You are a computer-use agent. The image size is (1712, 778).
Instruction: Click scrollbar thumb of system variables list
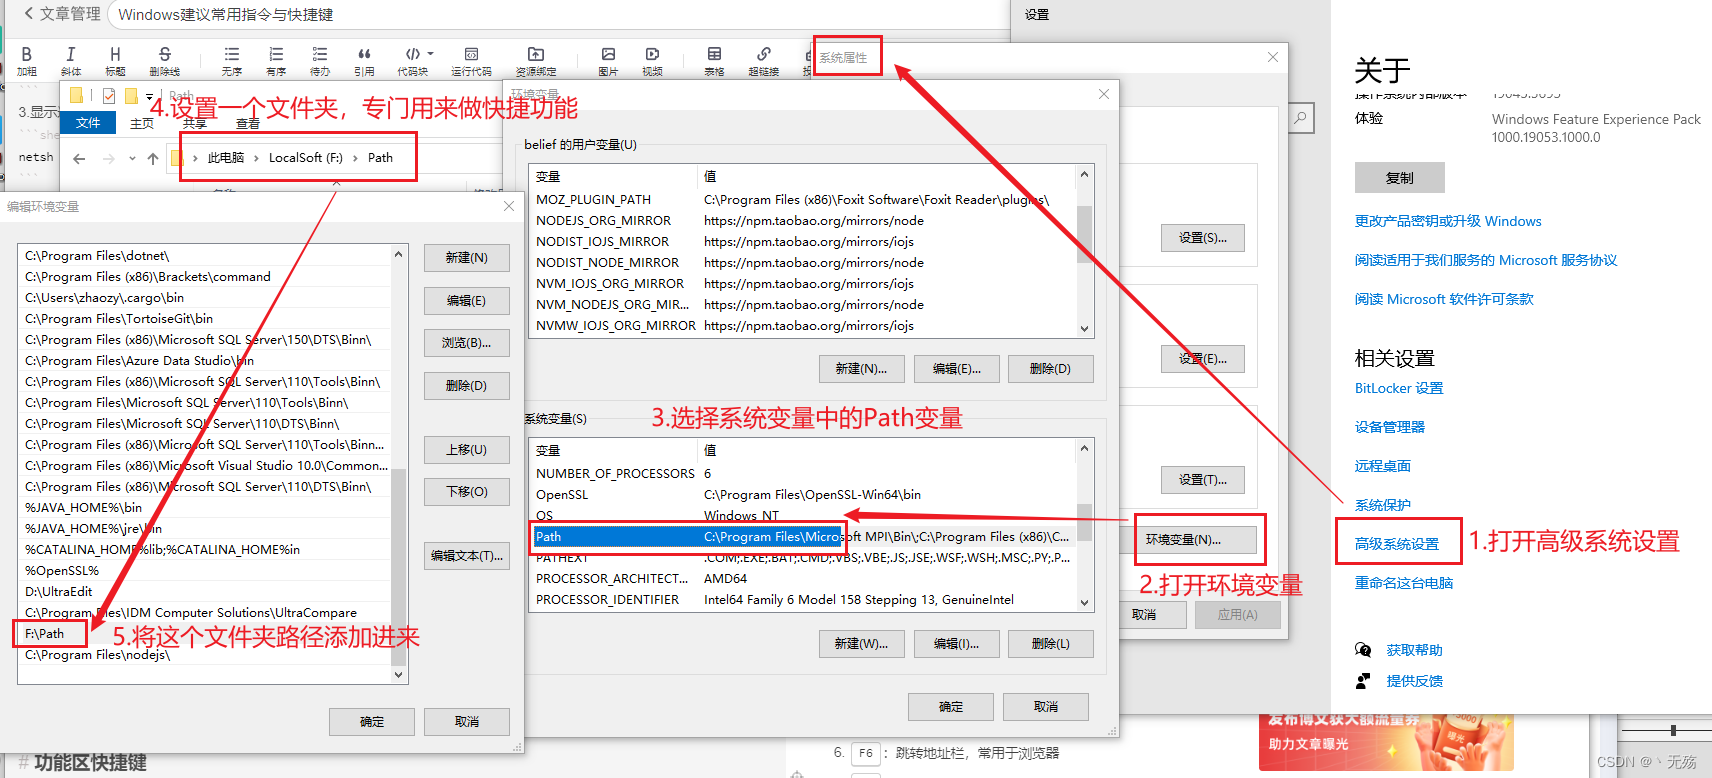pyautogui.click(x=1084, y=521)
